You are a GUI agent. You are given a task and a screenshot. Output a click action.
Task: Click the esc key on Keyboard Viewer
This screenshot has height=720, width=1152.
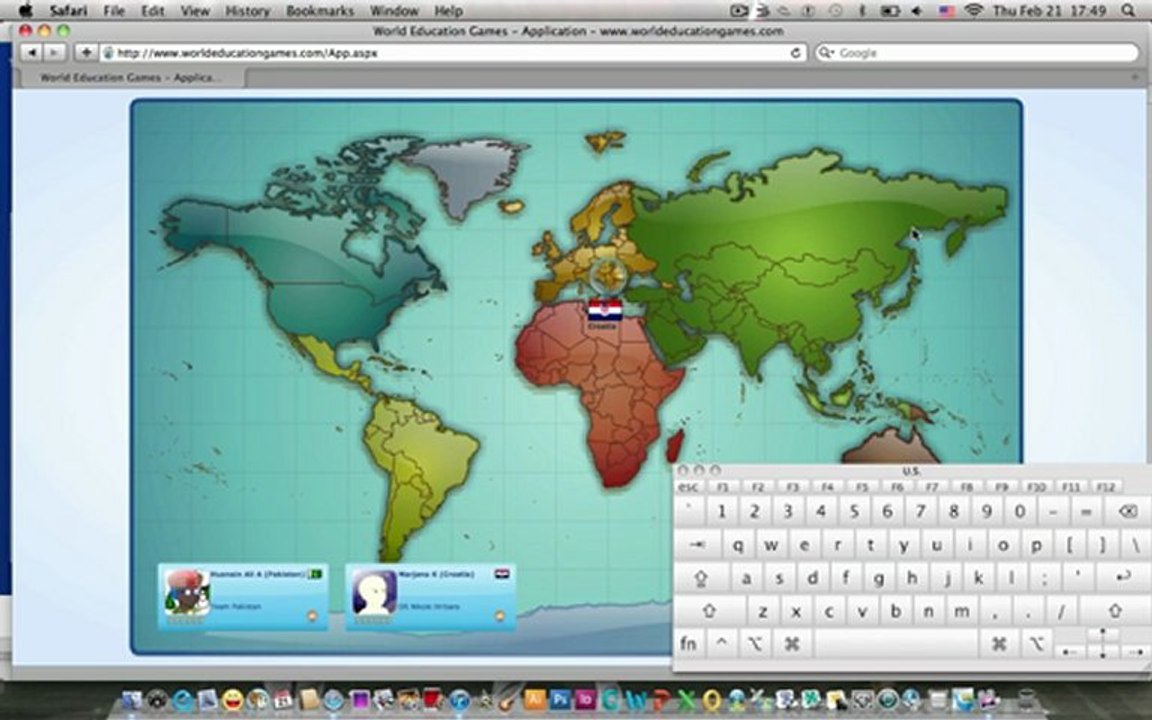[688, 486]
